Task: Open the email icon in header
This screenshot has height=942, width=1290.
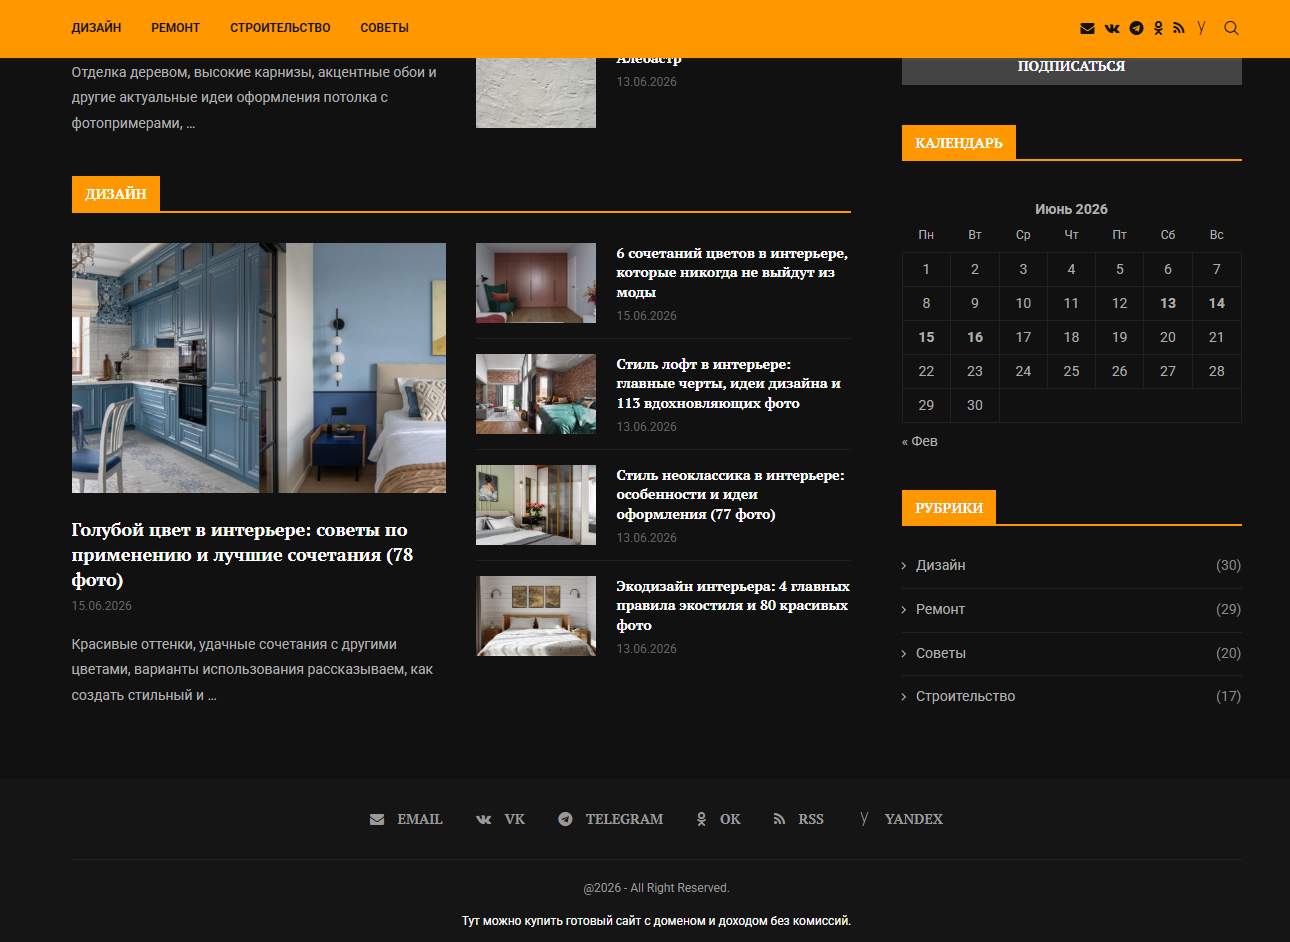Action: point(1087,28)
